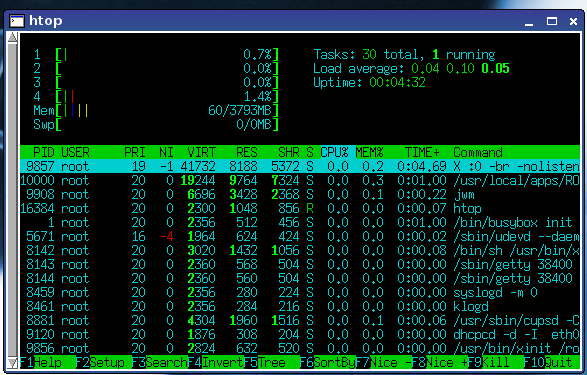Click the Tasks count text line
The width and height of the screenshot is (587, 375).
404,55
